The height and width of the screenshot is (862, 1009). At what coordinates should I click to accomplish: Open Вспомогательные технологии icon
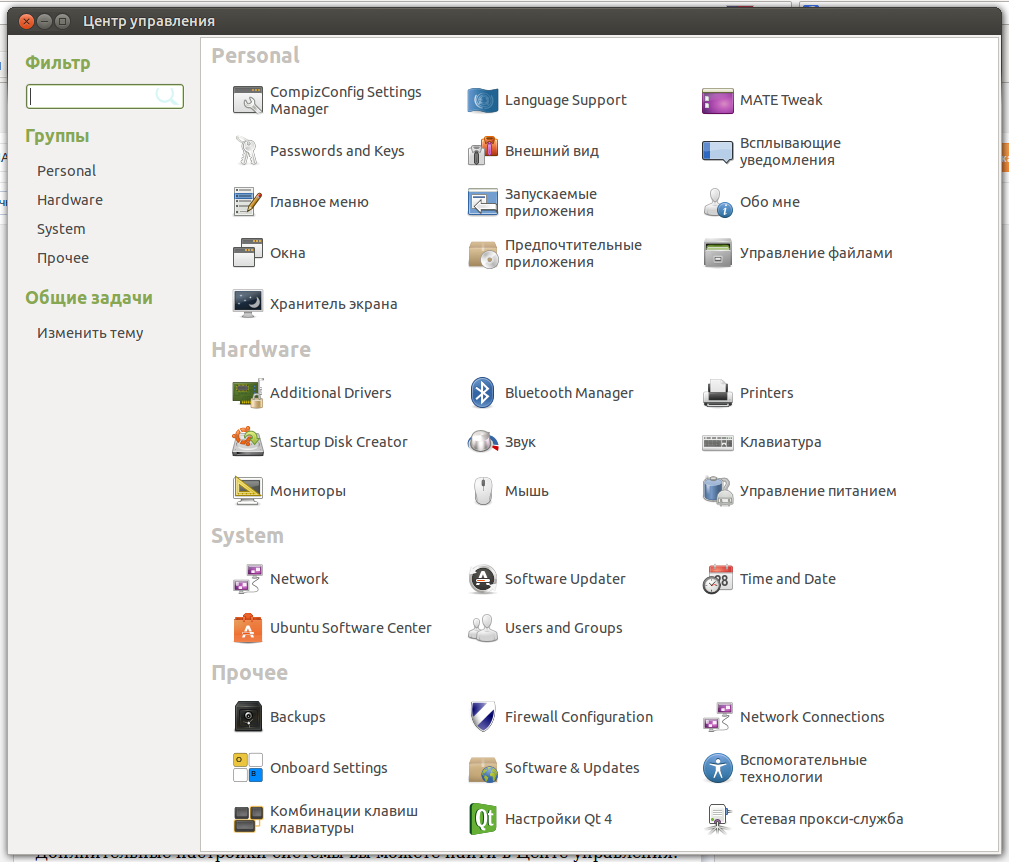[x=717, y=767]
